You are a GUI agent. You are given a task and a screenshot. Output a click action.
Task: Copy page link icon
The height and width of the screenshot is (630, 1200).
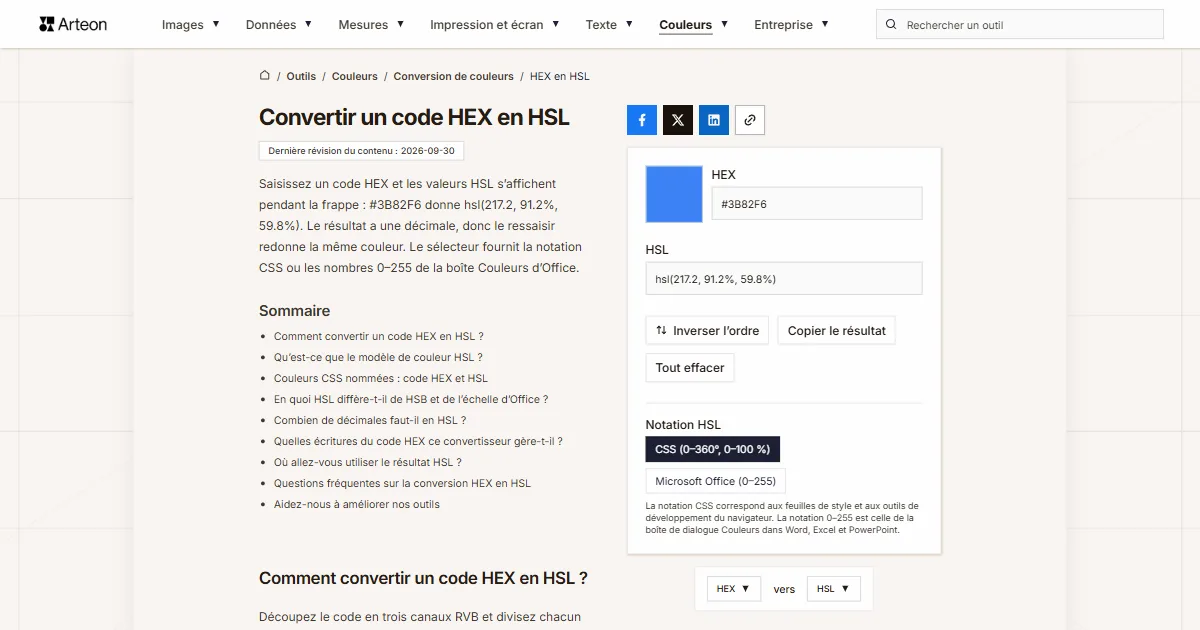click(x=750, y=120)
